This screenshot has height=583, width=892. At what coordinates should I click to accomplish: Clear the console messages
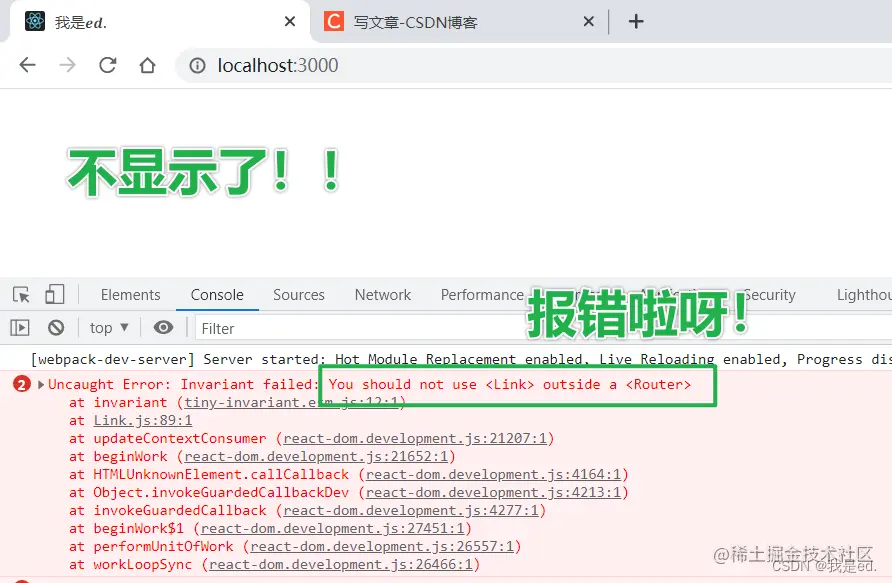[56, 327]
